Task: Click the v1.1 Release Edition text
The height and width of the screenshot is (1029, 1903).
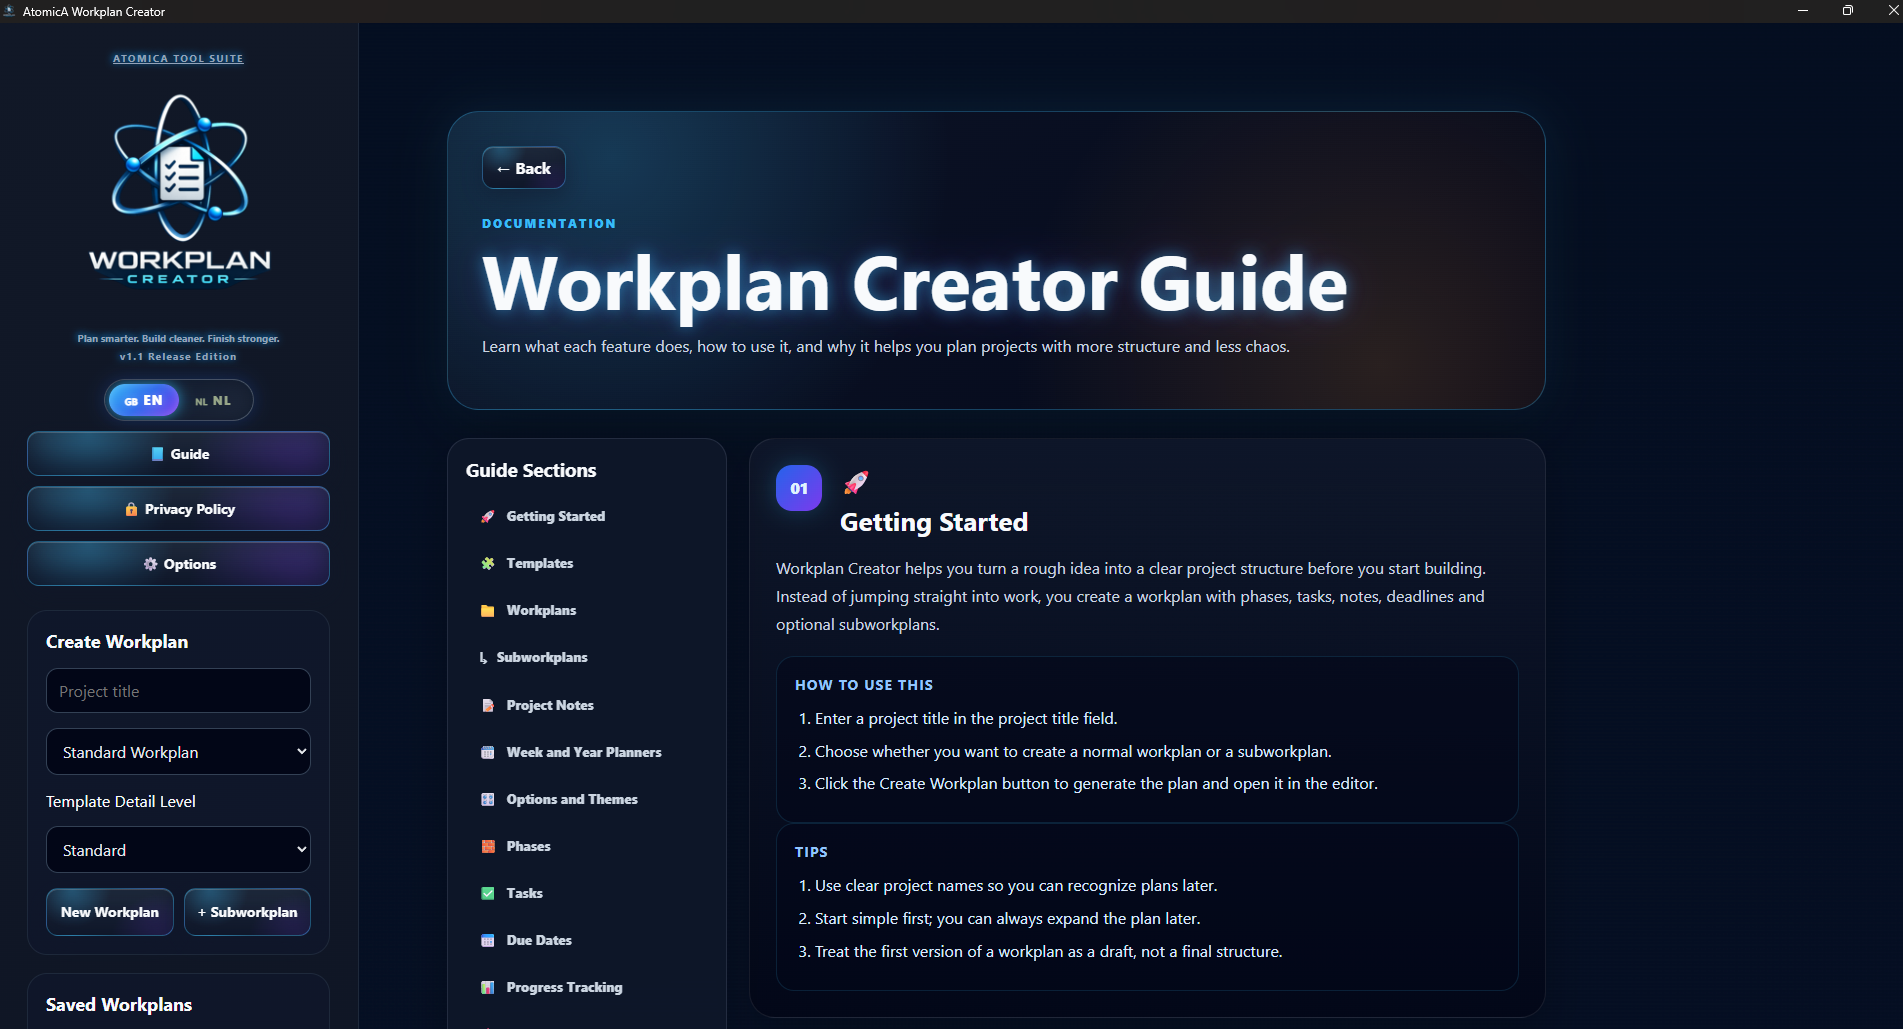Action: coord(178,357)
